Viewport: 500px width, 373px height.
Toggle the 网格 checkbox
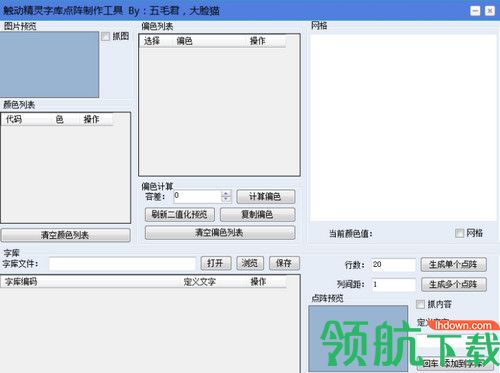coord(460,233)
